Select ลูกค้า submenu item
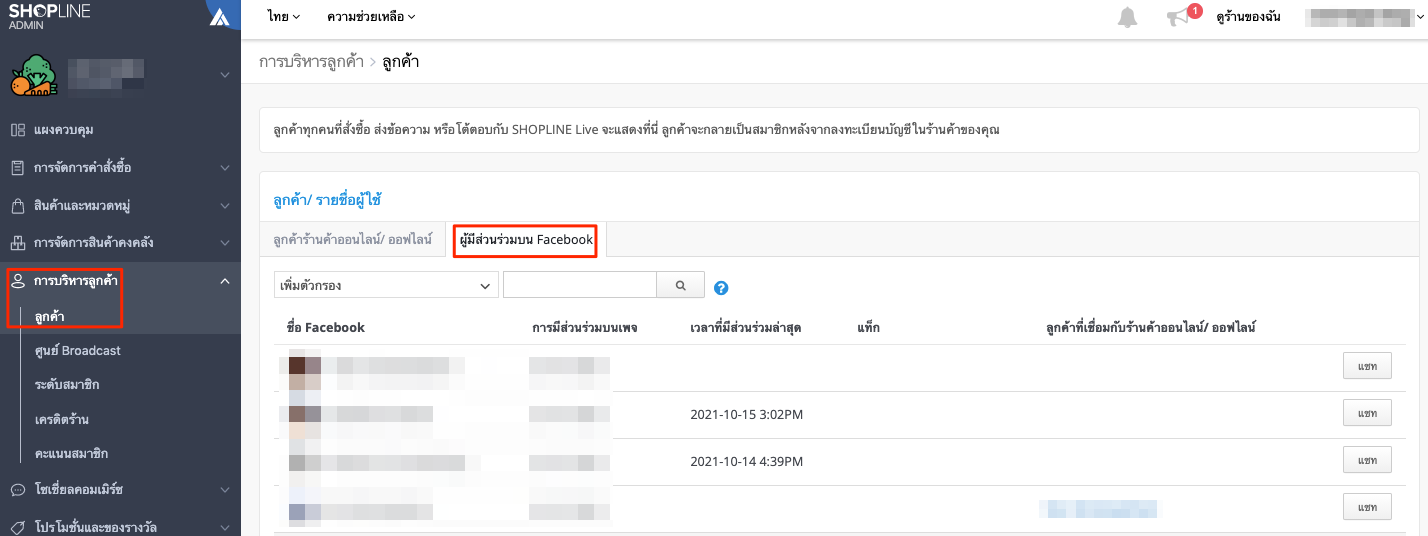Viewport: 1428px width, 536px height. (50, 317)
